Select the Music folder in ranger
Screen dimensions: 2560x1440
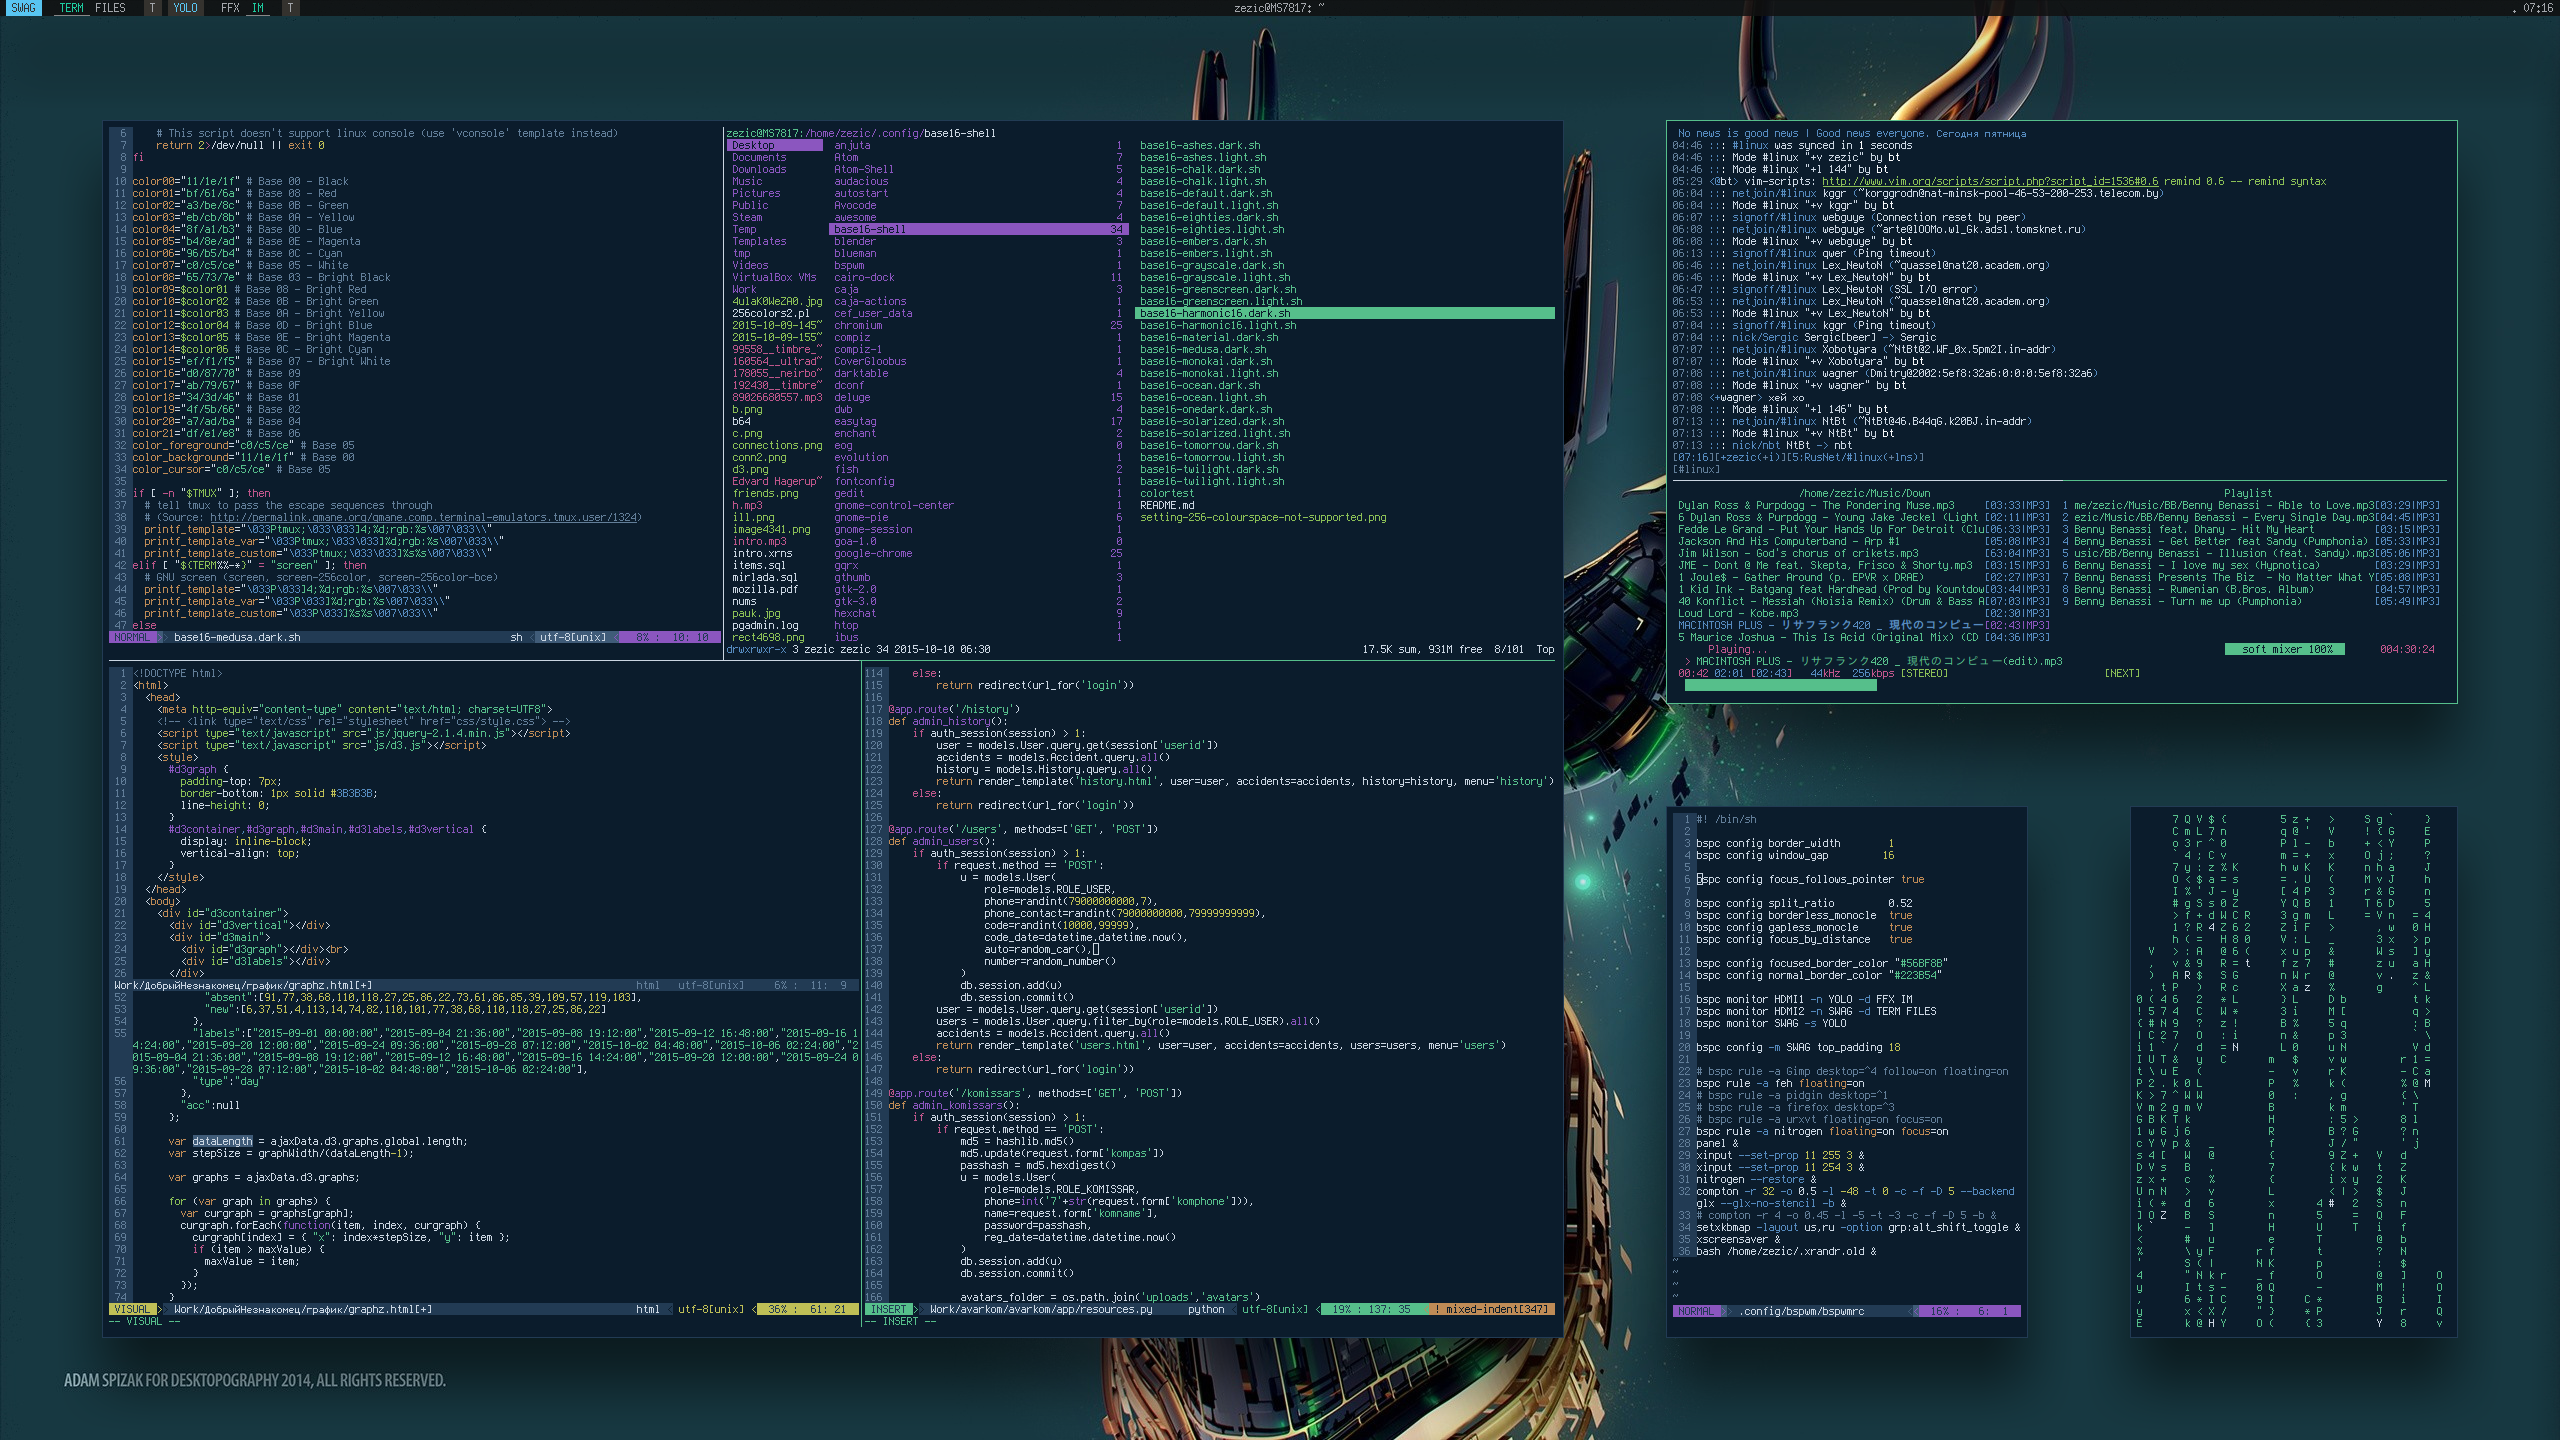(x=747, y=181)
